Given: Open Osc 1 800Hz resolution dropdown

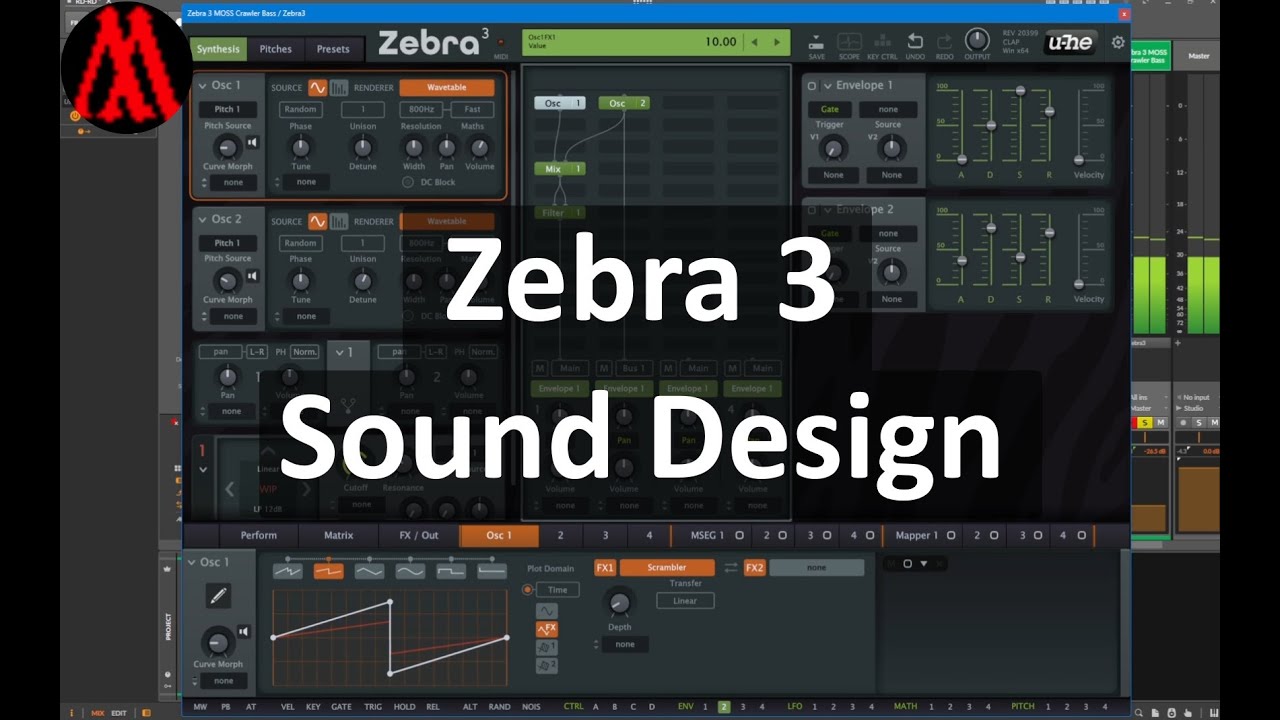Looking at the screenshot, I should pyautogui.click(x=421, y=110).
